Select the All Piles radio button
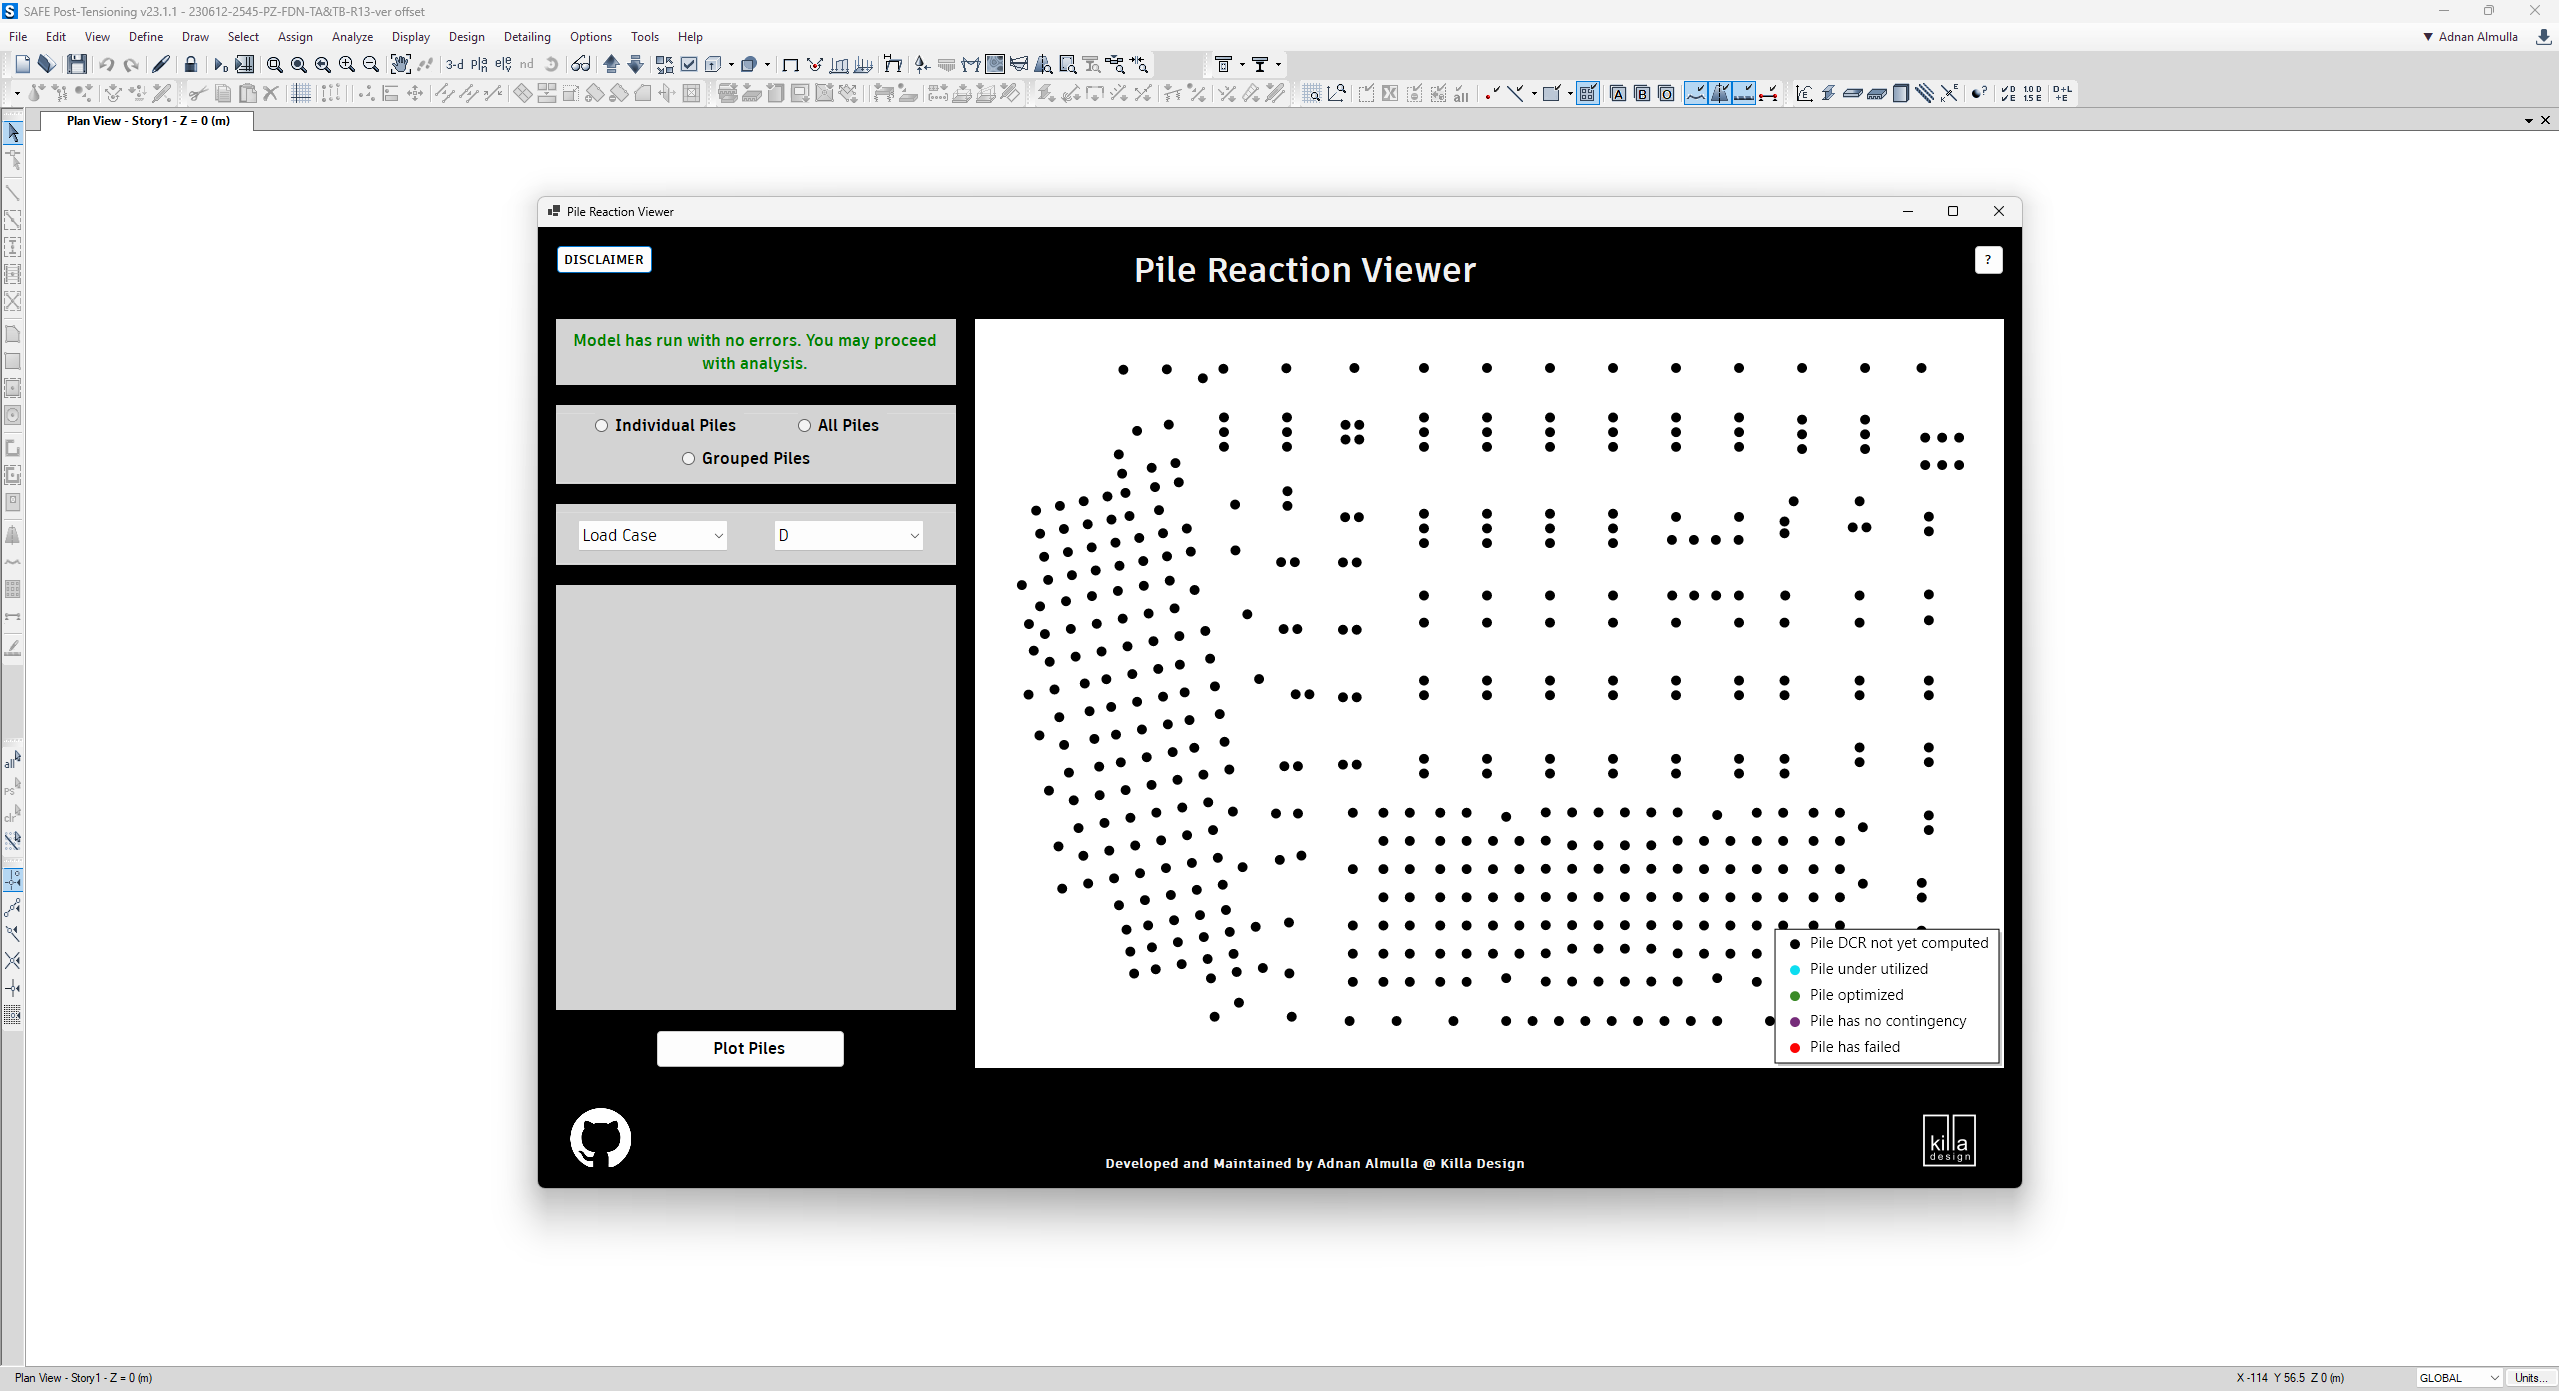Screen dimensions: 2559x1391 804,425
